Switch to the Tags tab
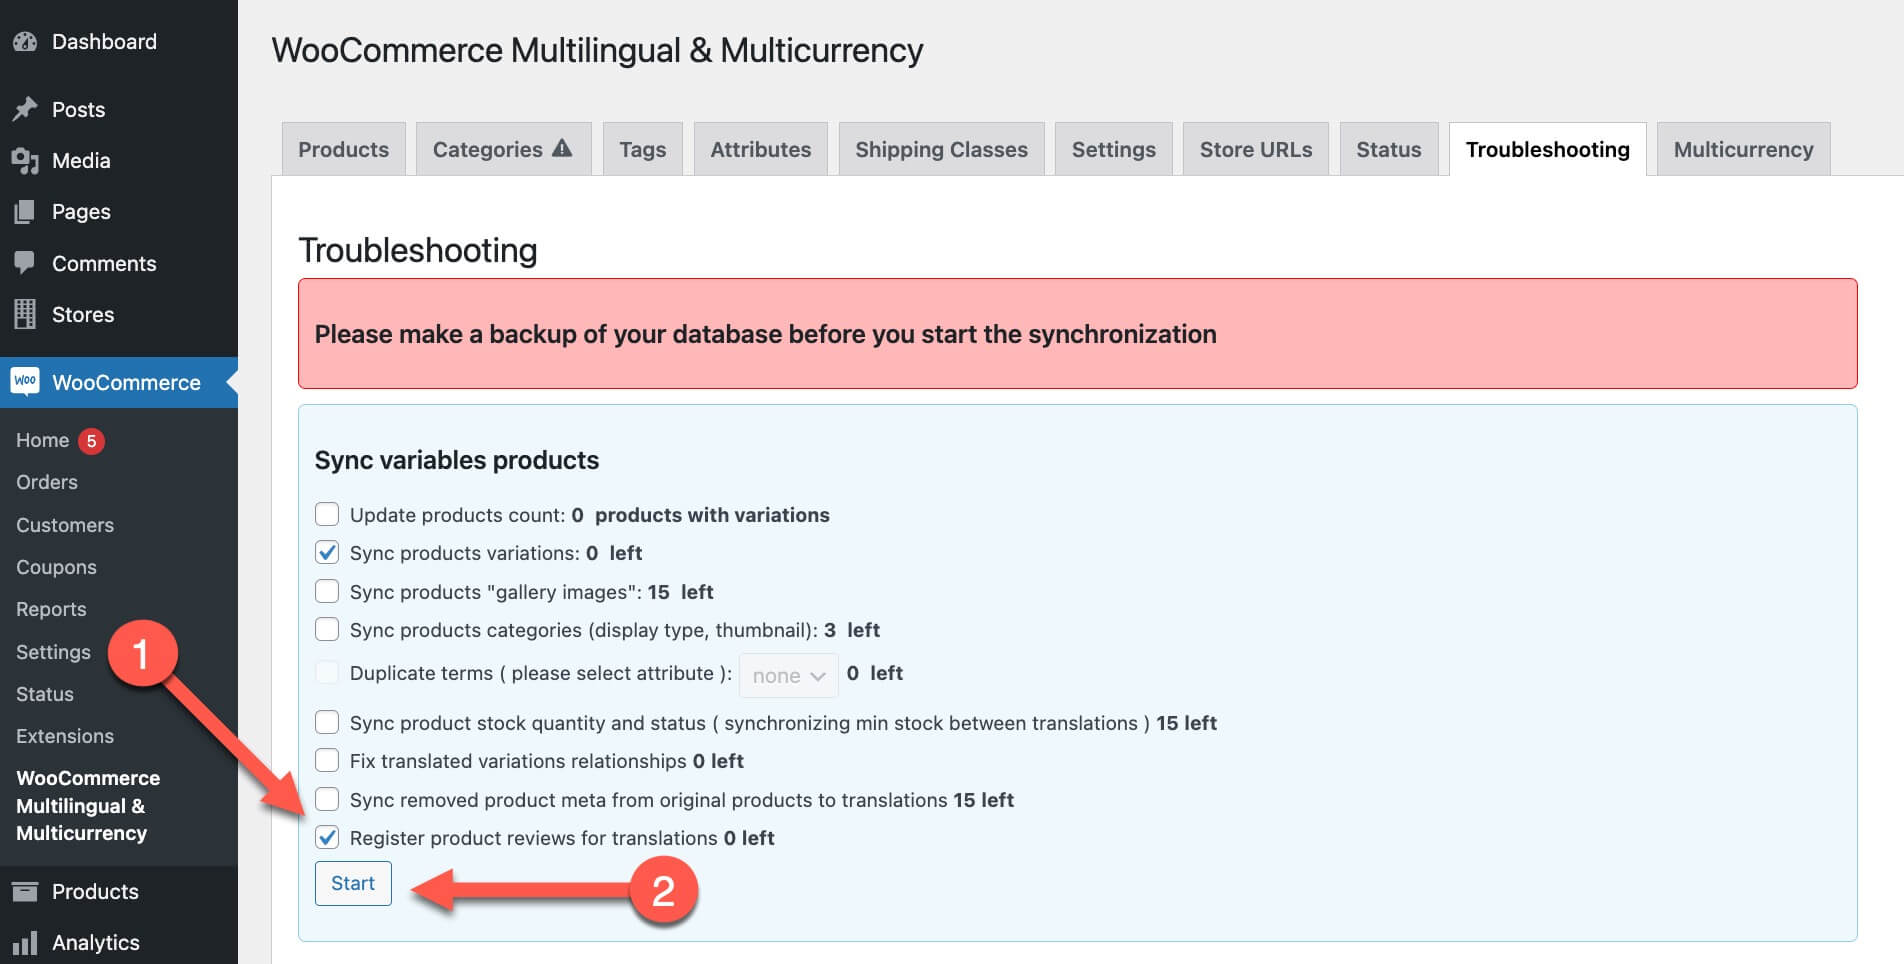 pos(642,149)
